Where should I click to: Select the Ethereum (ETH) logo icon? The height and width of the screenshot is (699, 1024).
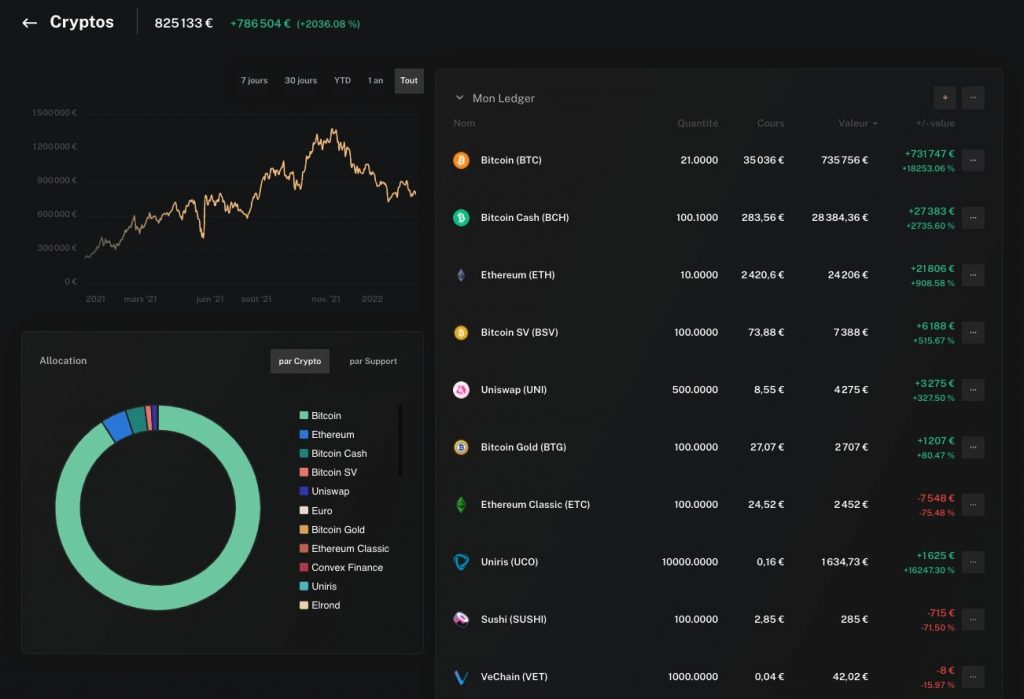click(x=460, y=274)
